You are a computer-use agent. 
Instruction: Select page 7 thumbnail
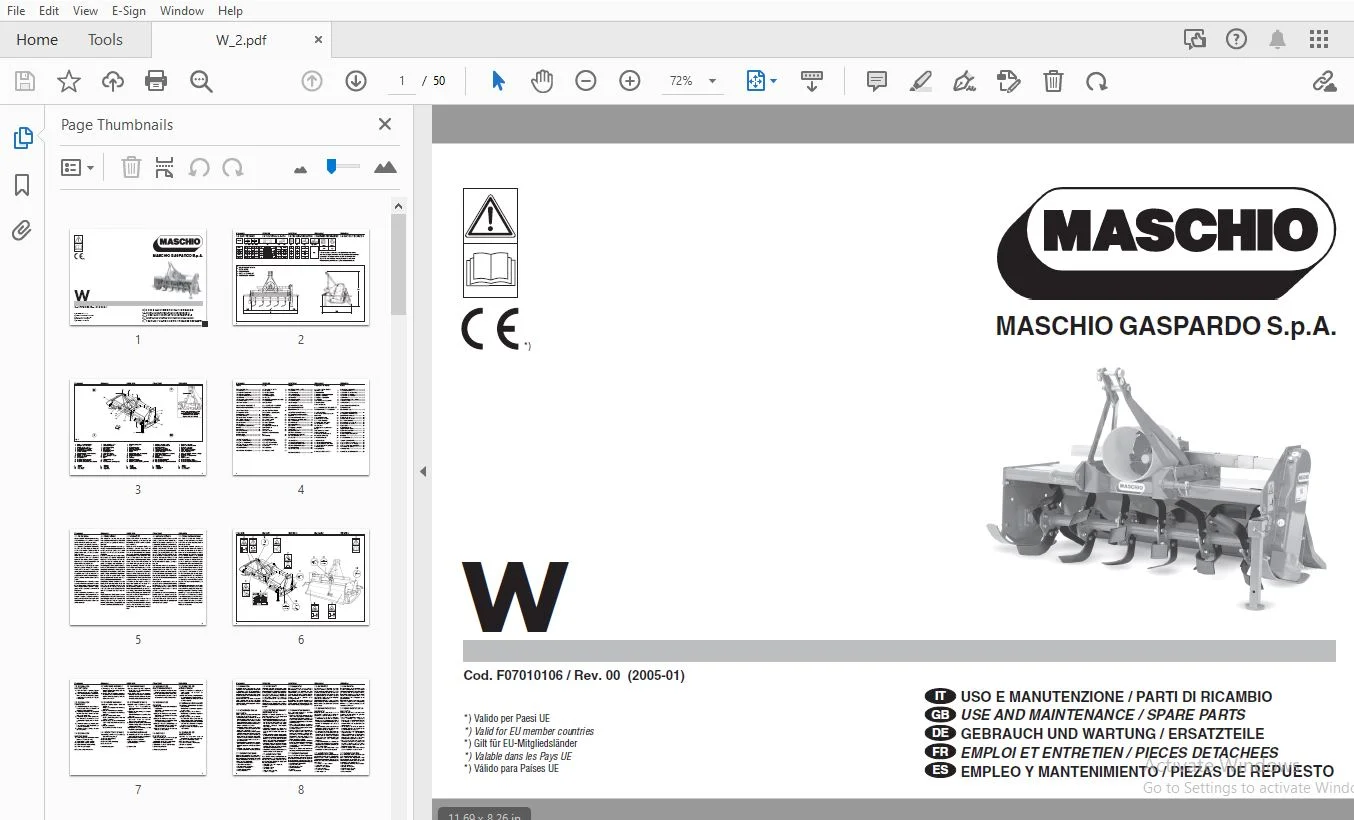(x=138, y=727)
